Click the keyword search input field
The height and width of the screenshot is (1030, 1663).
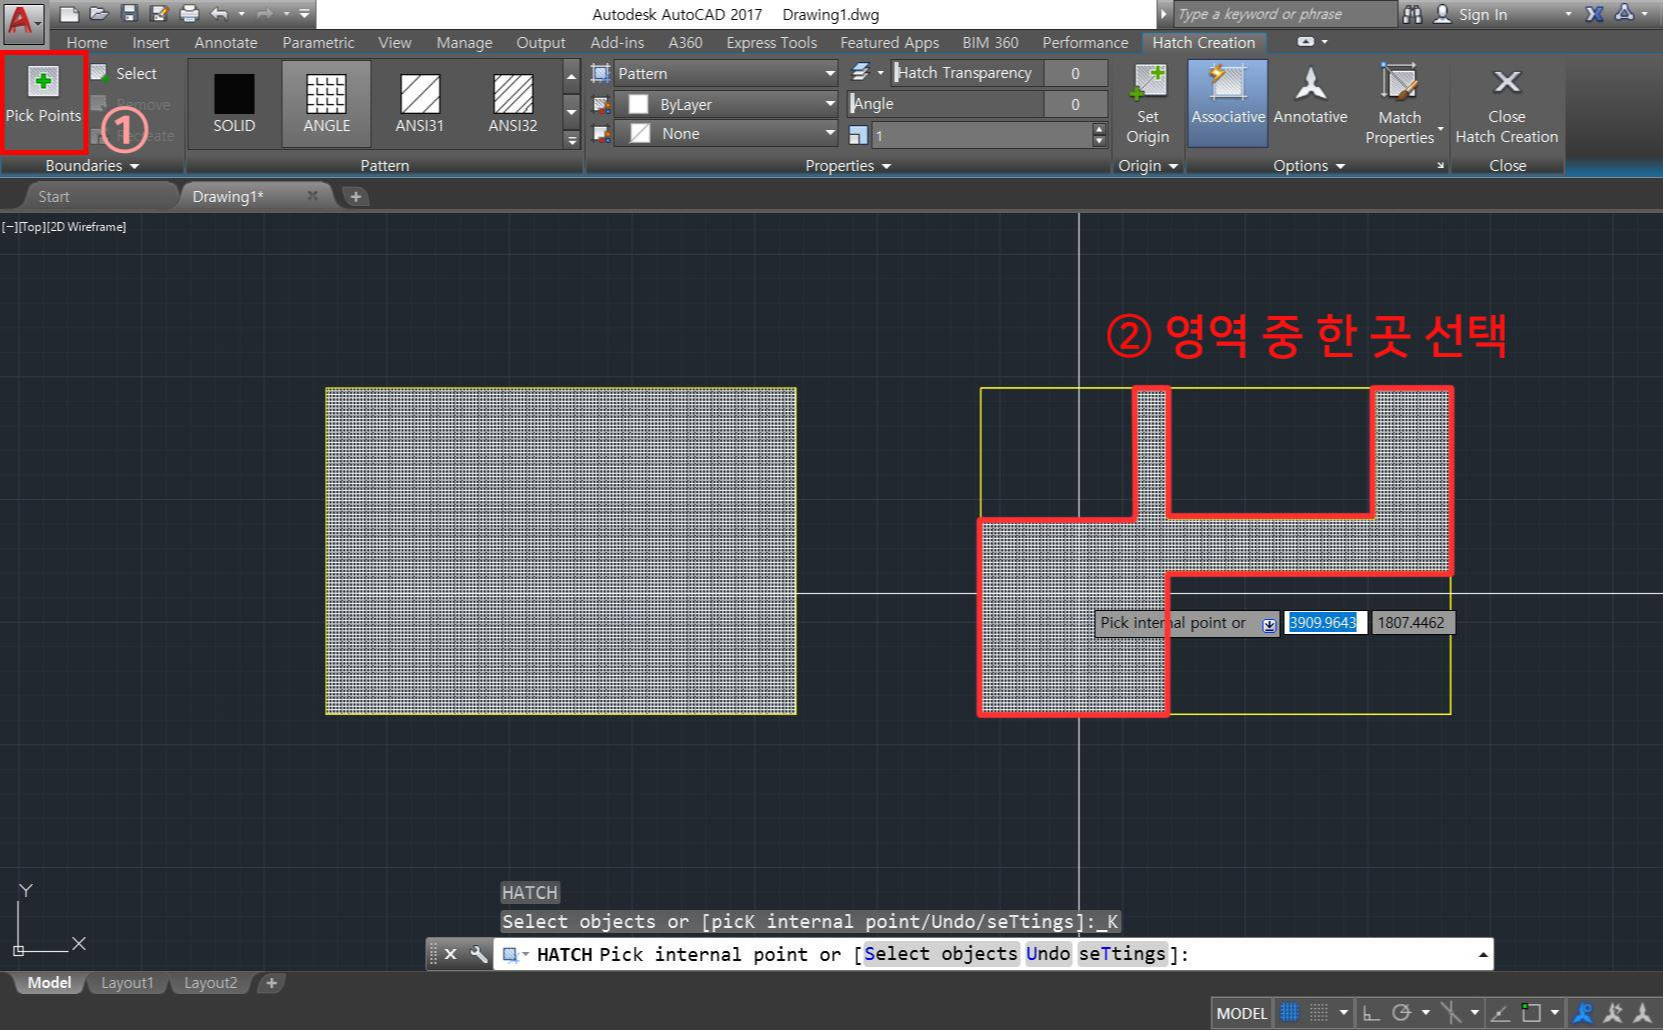[1285, 14]
